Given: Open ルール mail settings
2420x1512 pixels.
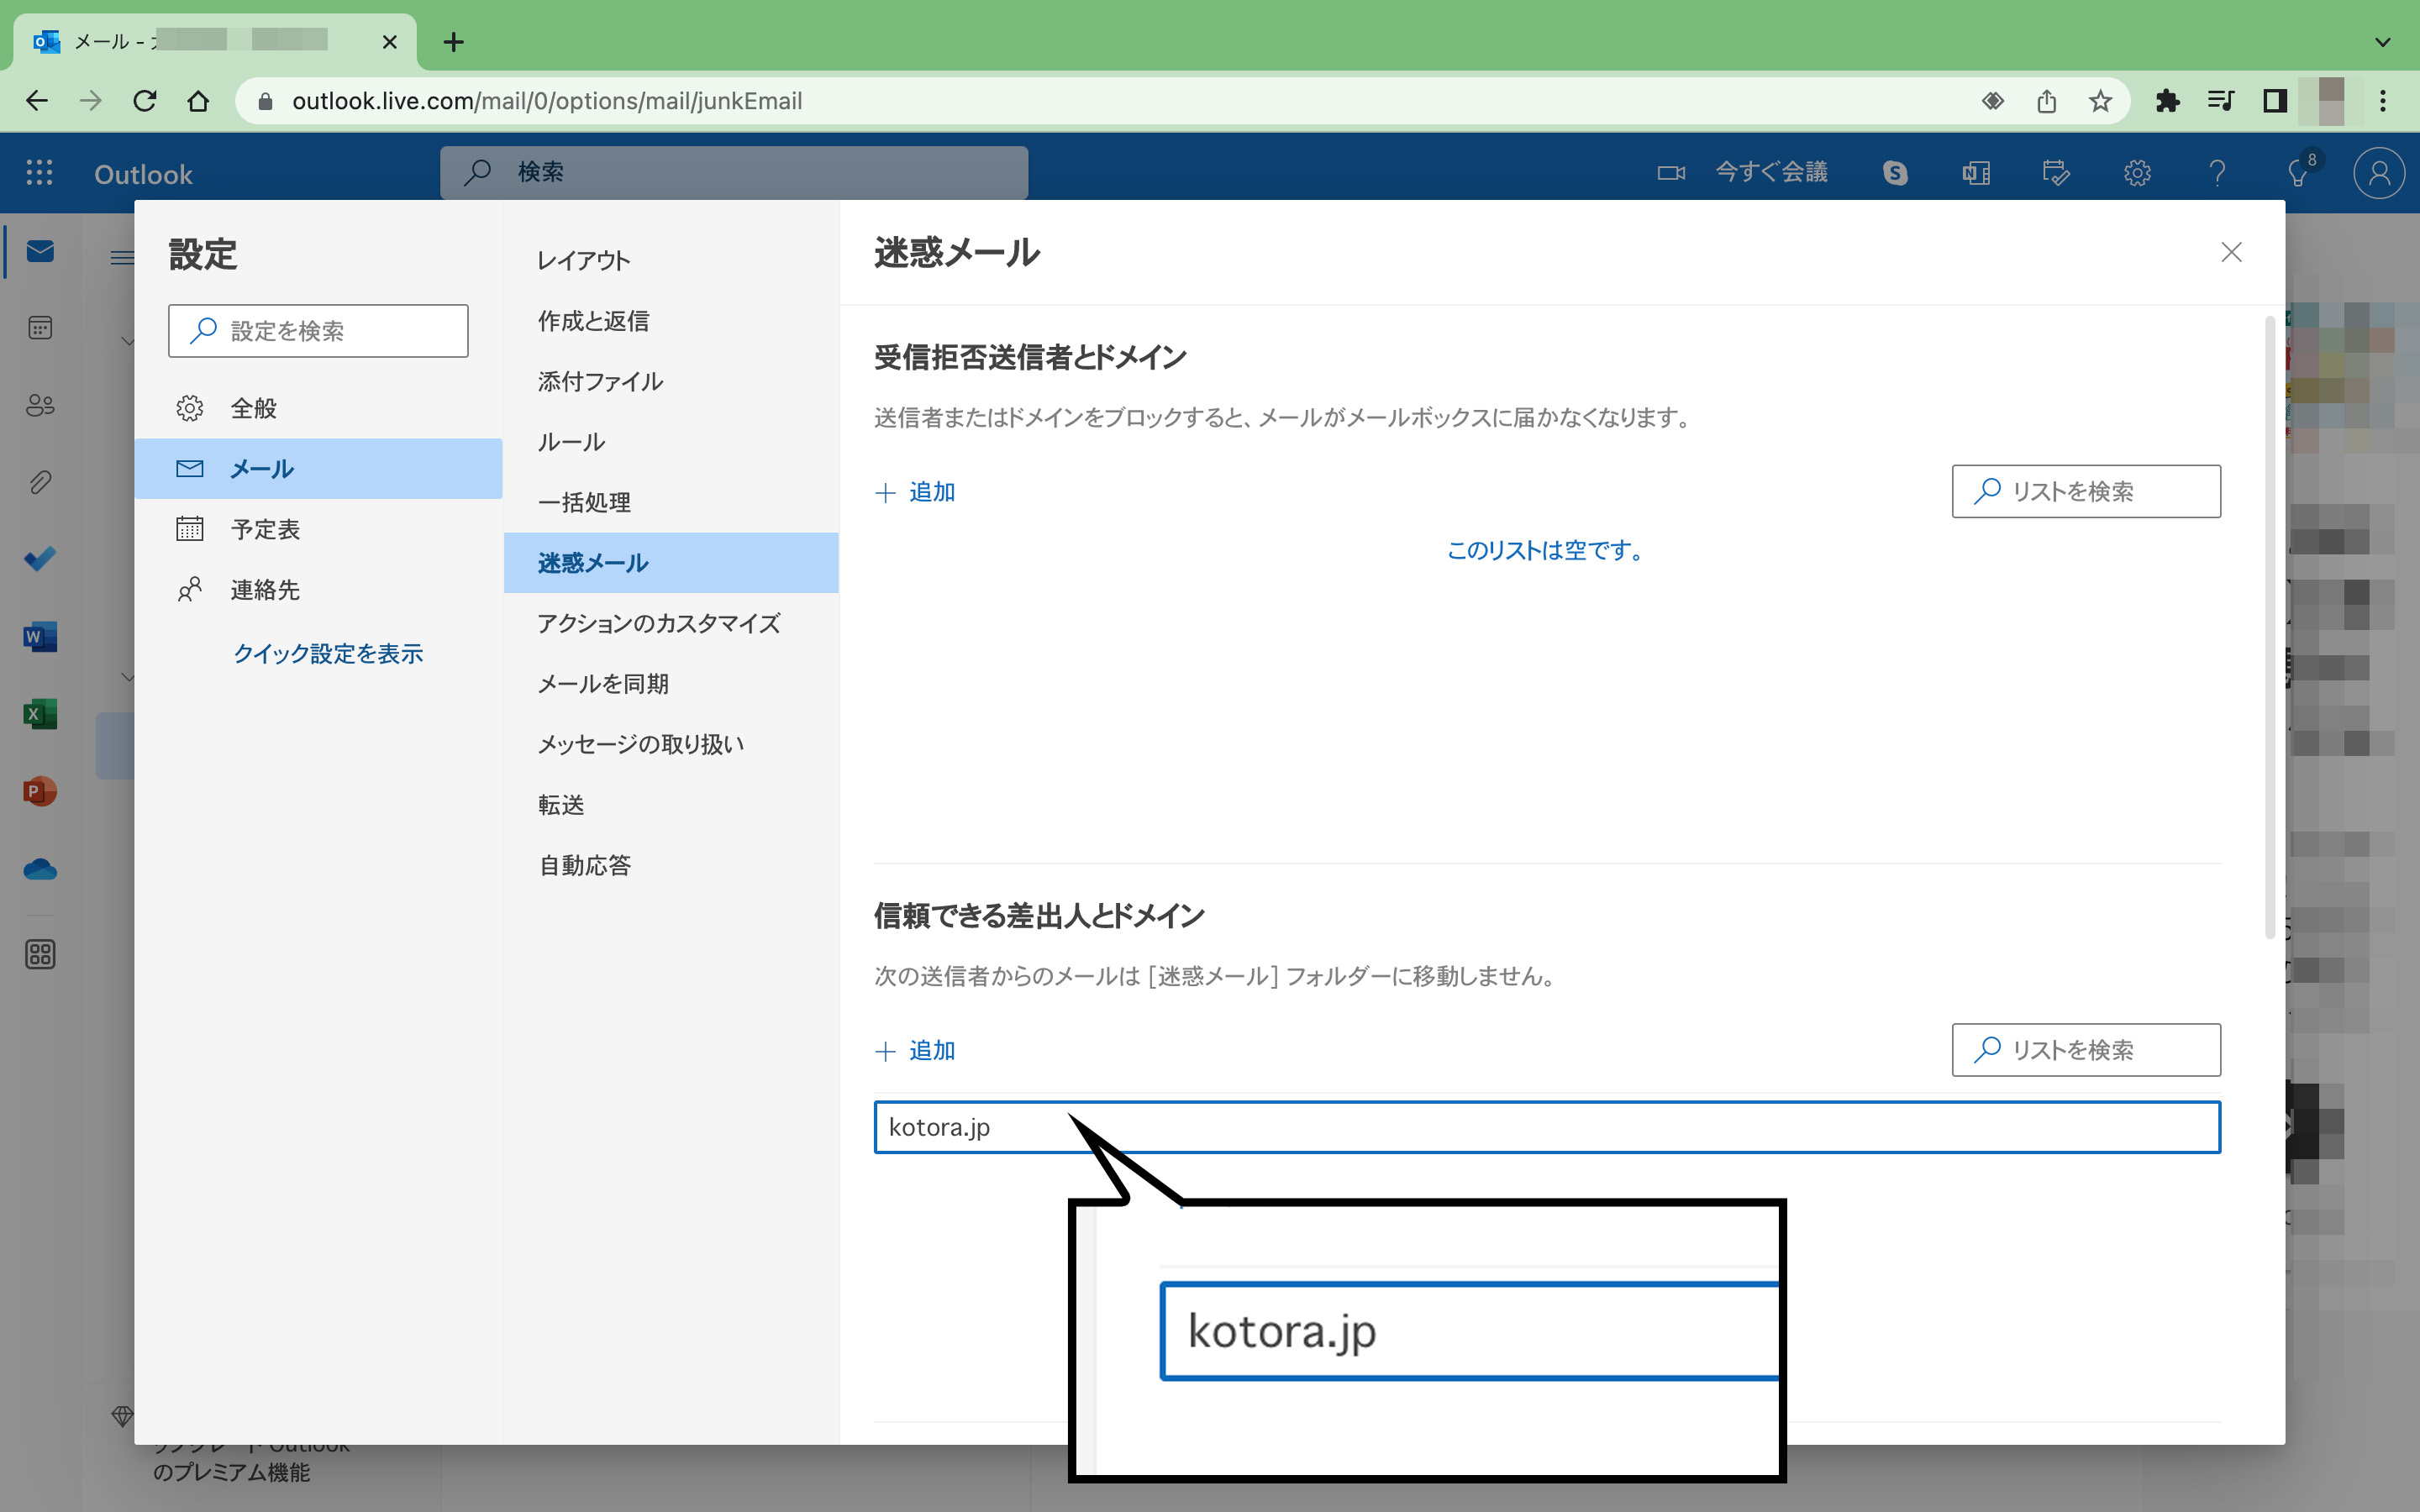Looking at the screenshot, I should pyautogui.click(x=671, y=442).
